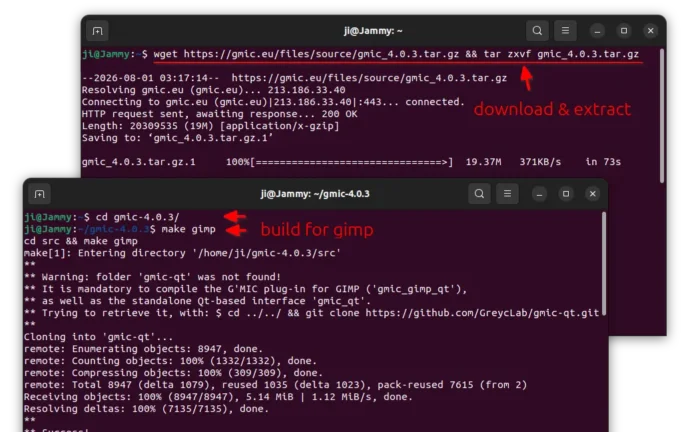Click github.com/GreycLab/gmic-qt.git URL
The width and height of the screenshot is (700, 432).
[x=482, y=313]
